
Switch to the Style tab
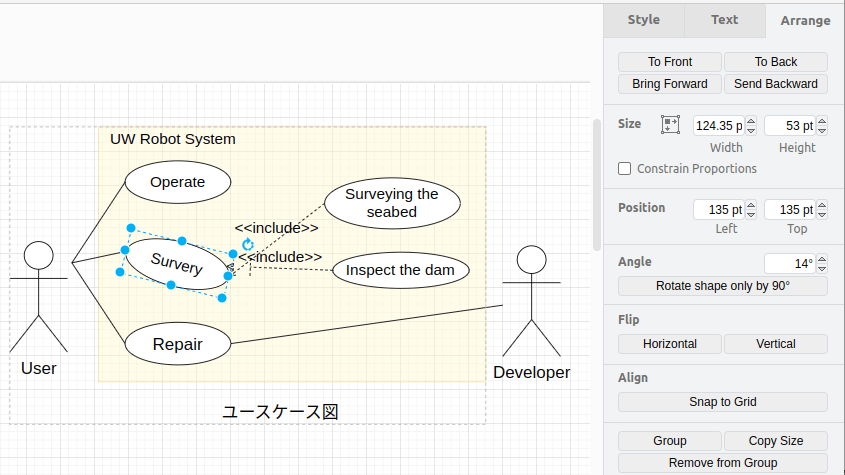(643, 20)
